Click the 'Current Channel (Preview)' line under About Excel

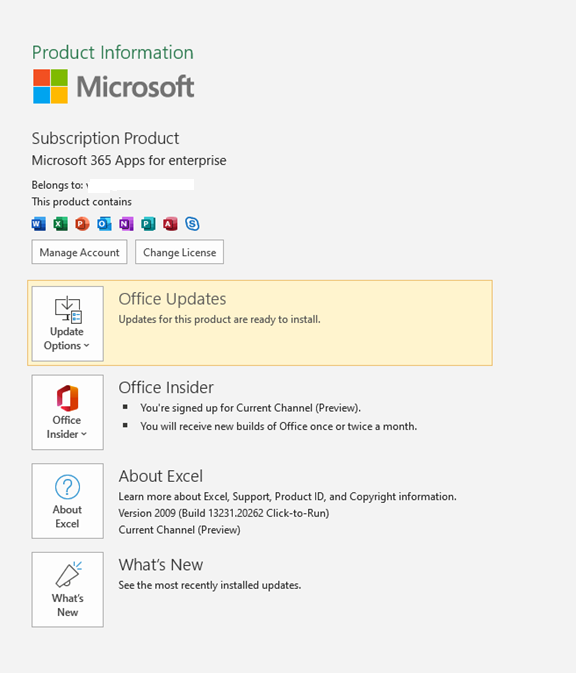click(179, 530)
